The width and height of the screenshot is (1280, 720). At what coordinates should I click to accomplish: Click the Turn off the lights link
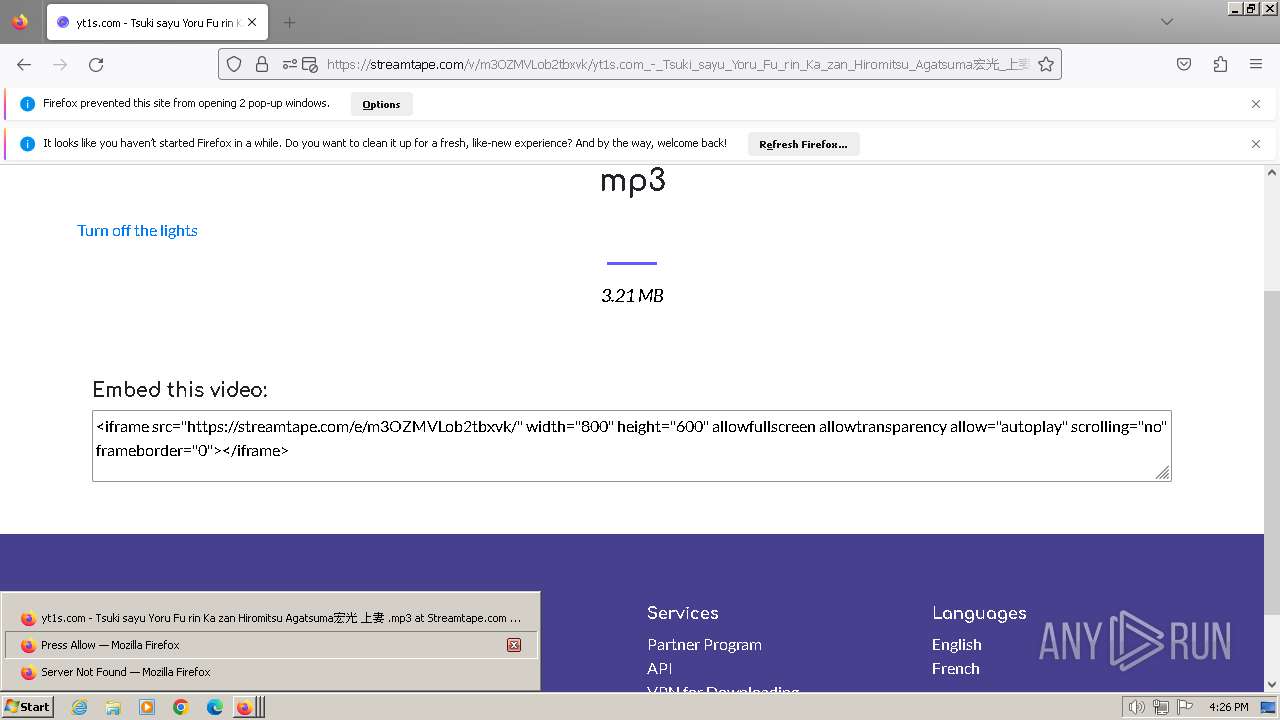[137, 231]
